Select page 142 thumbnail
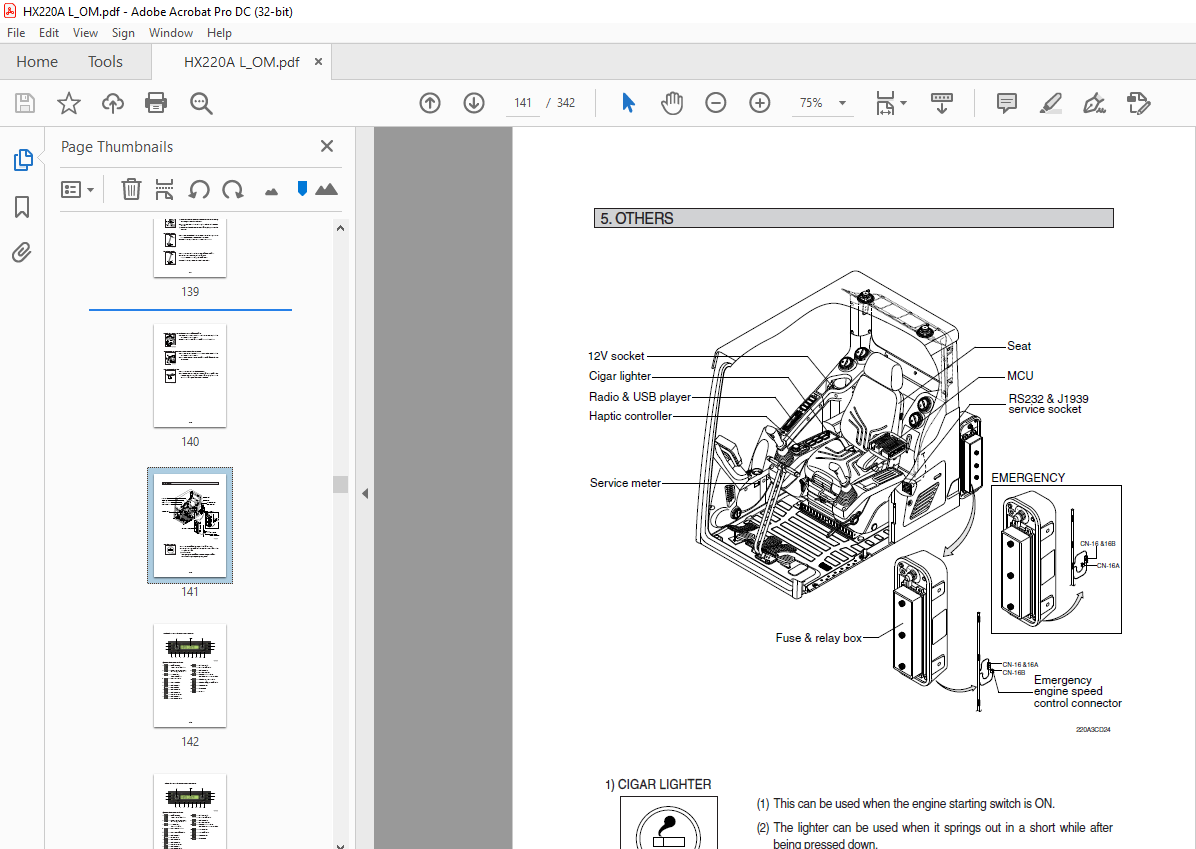1196x849 pixels. pyautogui.click(x=190, y=675)
